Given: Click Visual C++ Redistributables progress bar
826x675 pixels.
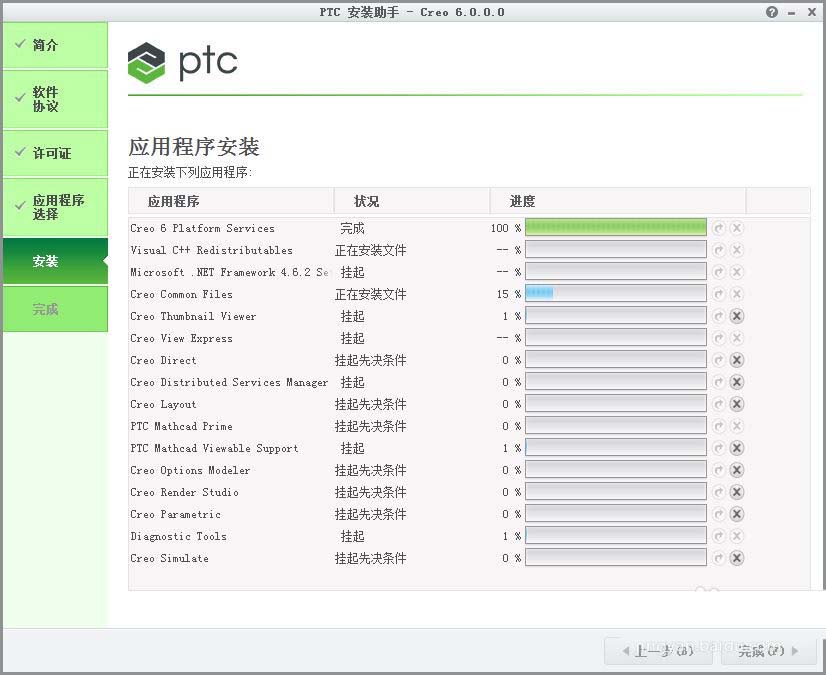Looking at the screenshot, I should [x=616, y=250].
